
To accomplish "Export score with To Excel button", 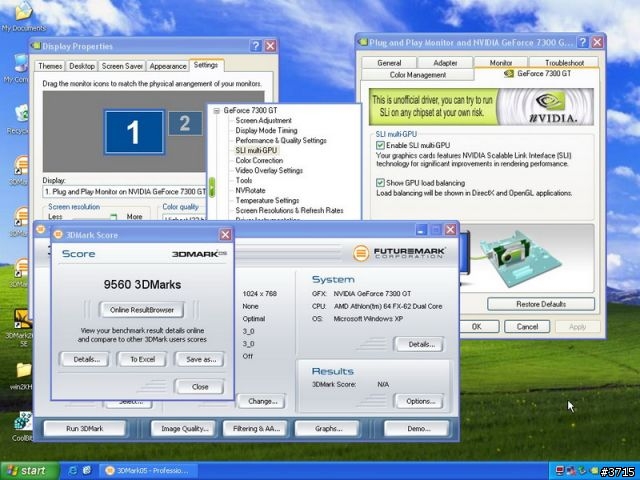I will click(142, 359).
